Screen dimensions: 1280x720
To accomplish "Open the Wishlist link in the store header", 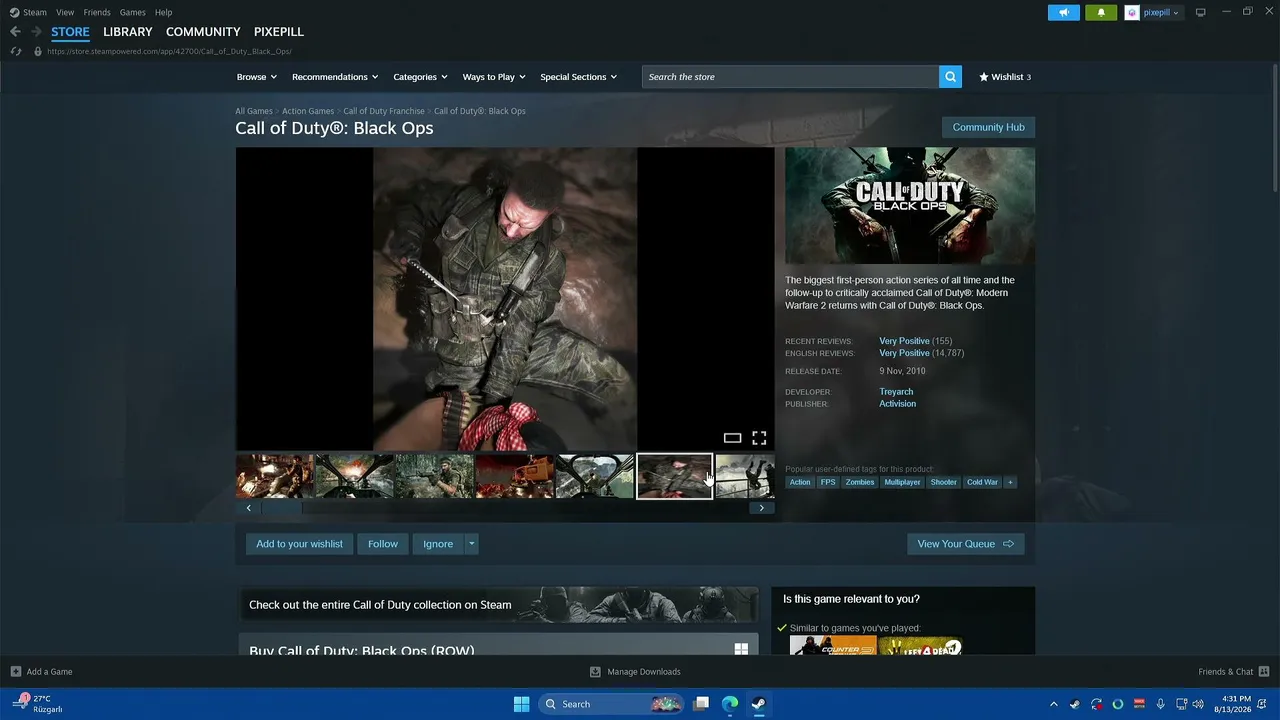I will [x=1005, y=77].
